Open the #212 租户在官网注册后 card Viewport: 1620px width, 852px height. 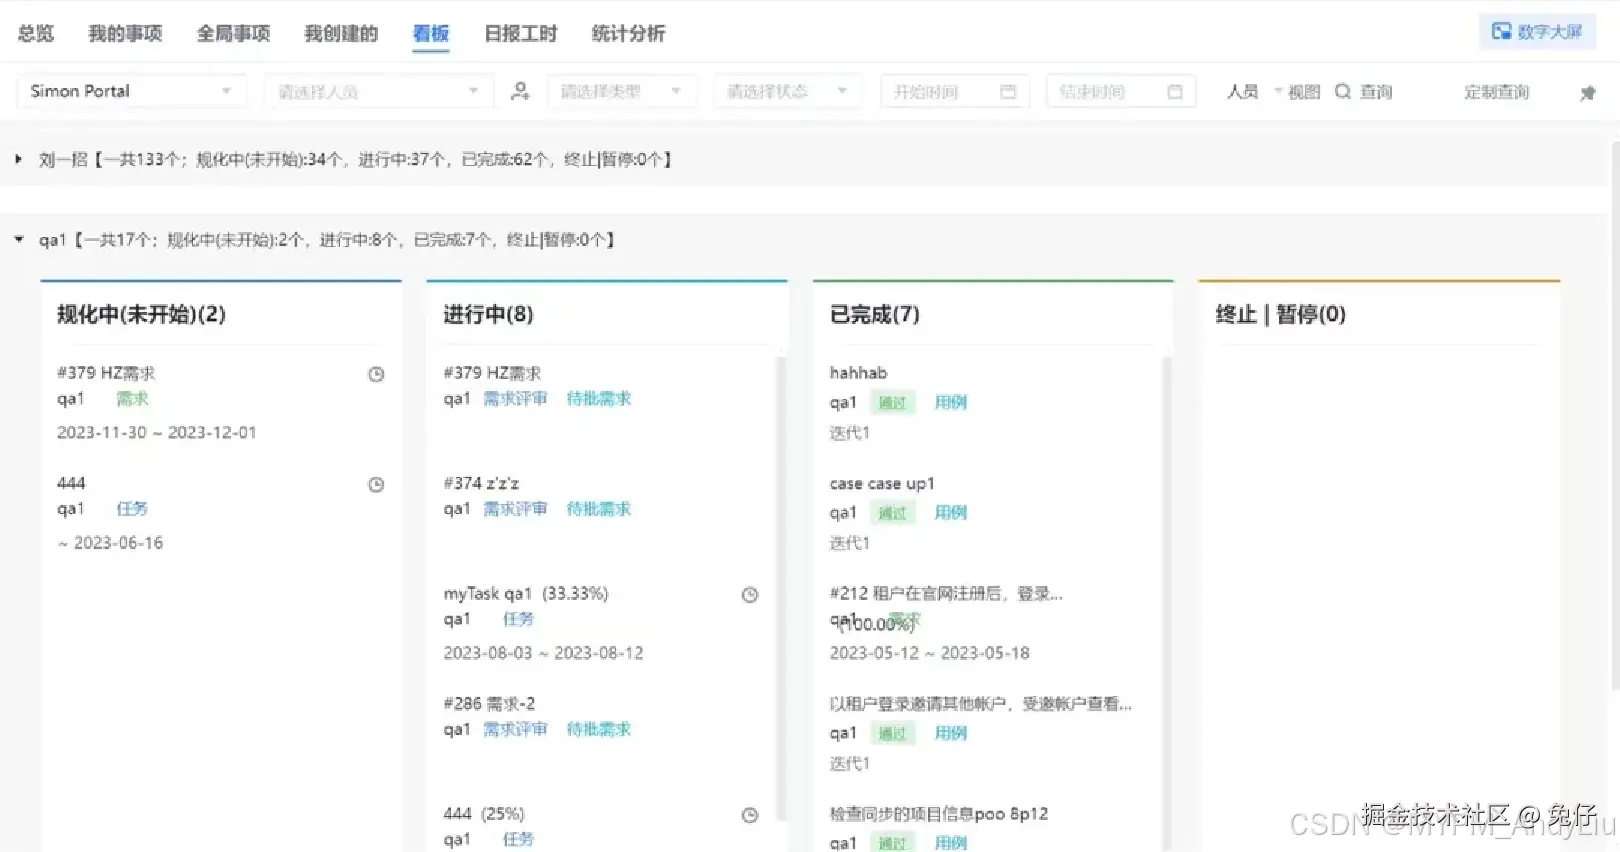point(946,593)
